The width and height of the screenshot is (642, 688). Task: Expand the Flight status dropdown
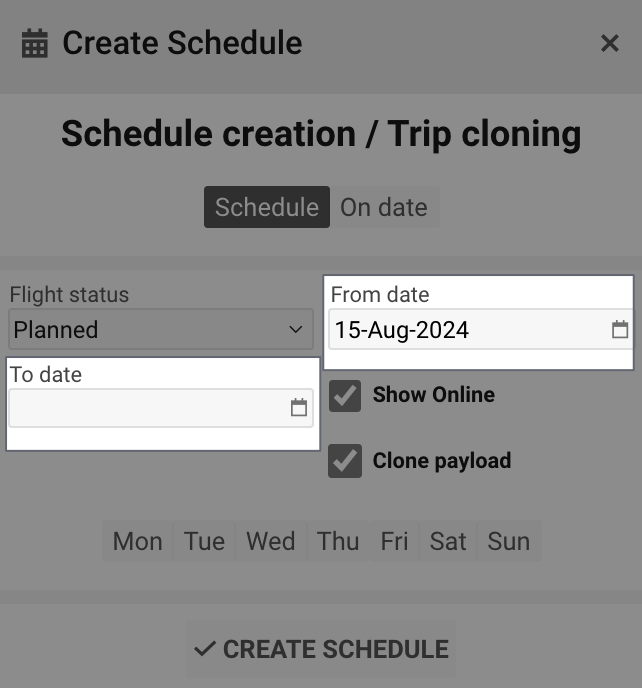(x=160, y=330)
